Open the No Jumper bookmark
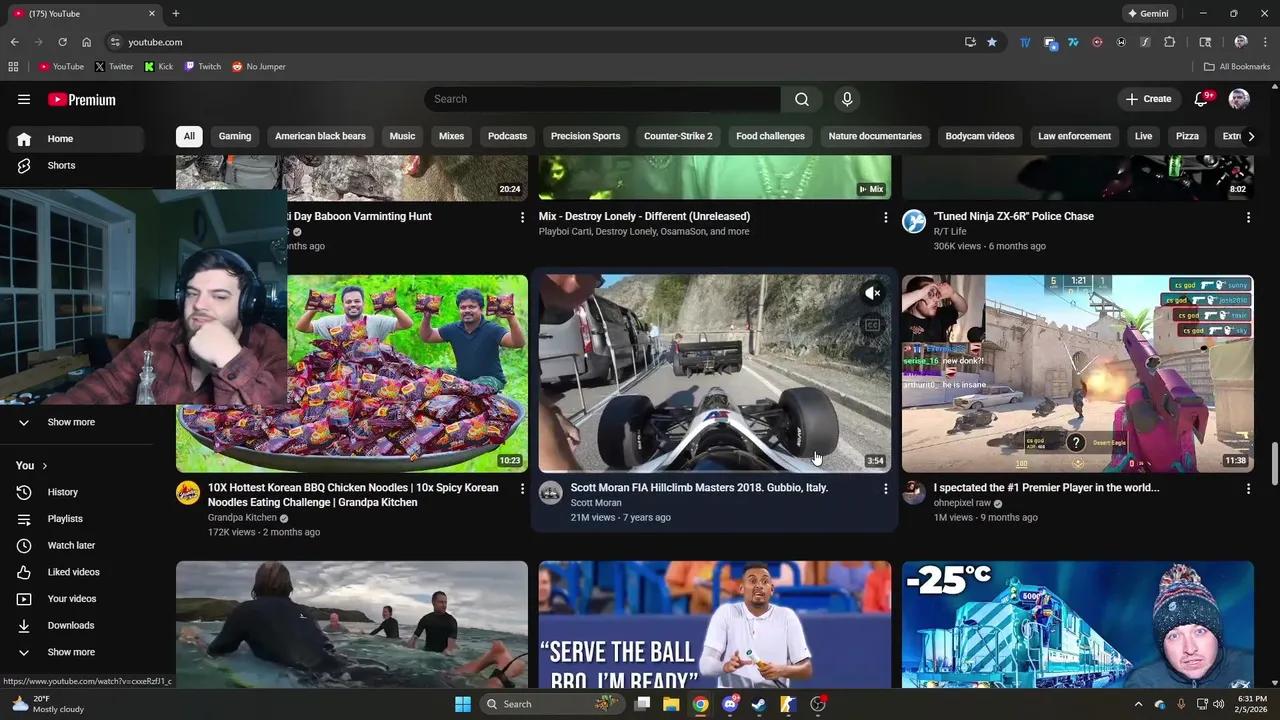Screen dimensions: 1280x720 pyautogui.click(x=259, y=66)
